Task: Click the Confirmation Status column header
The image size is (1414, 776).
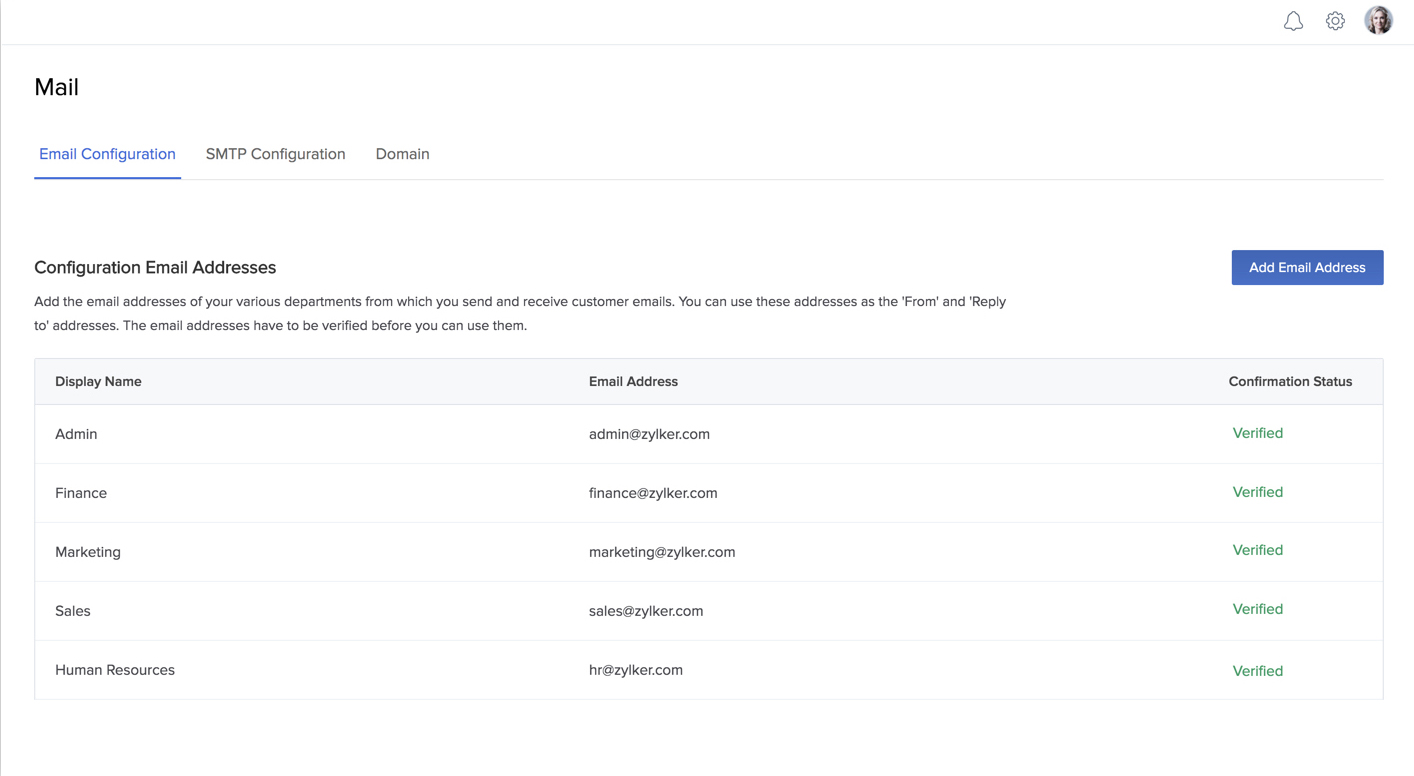Action: [x=1290, y=381]
